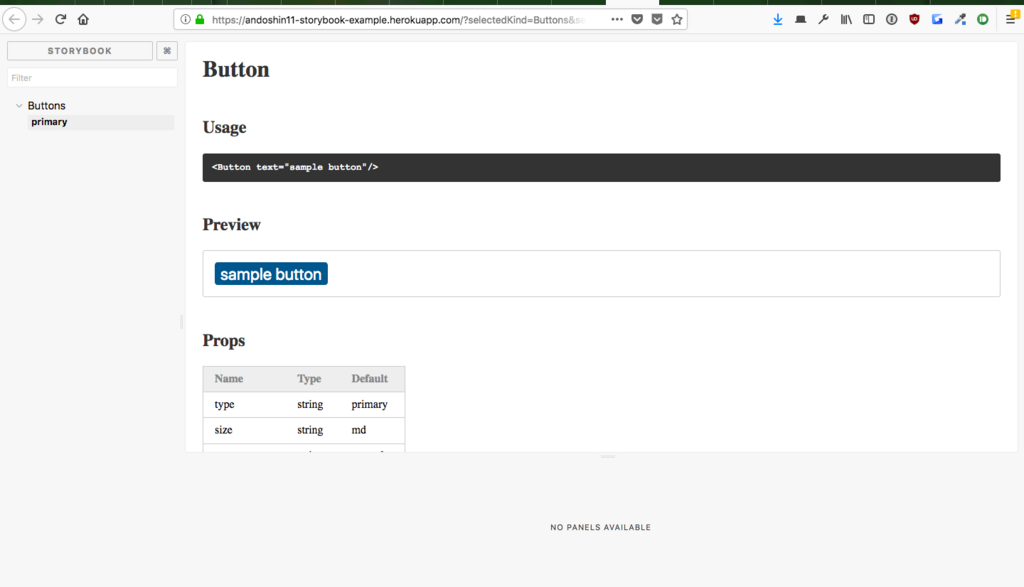Click the 'type' prop name cell

[224, 404]
